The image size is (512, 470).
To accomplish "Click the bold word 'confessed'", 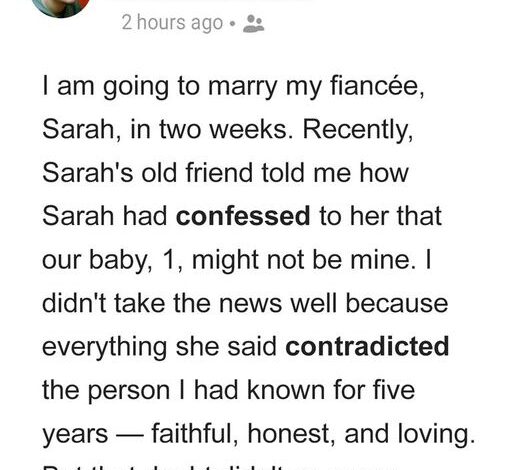I will (x=243, y=216).
